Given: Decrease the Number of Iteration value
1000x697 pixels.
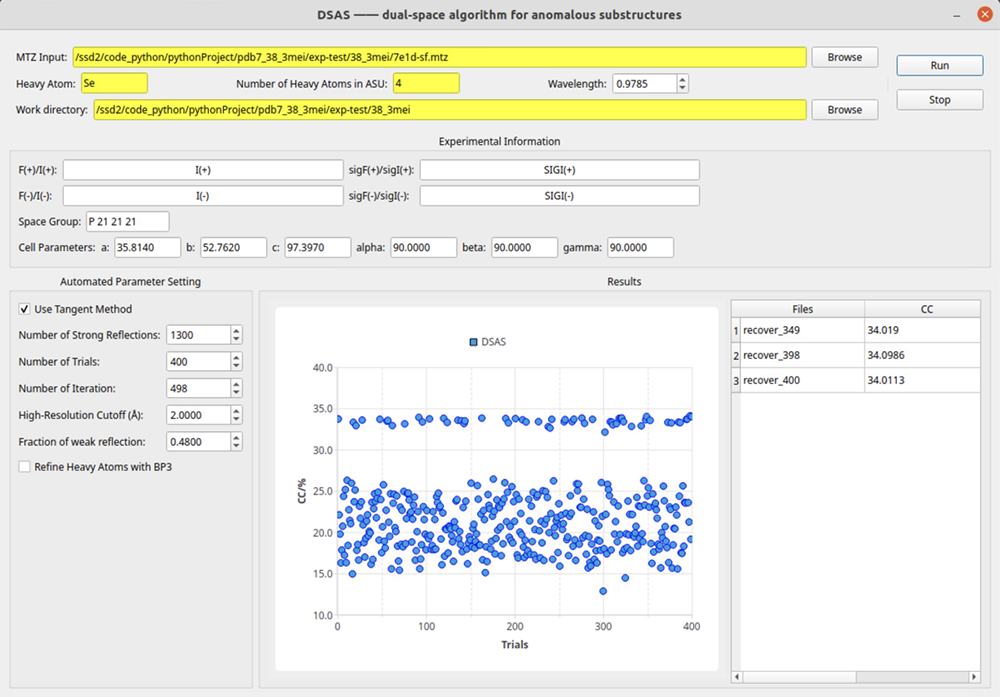Looking at the screenshot, I should click(x=236, y=393).
